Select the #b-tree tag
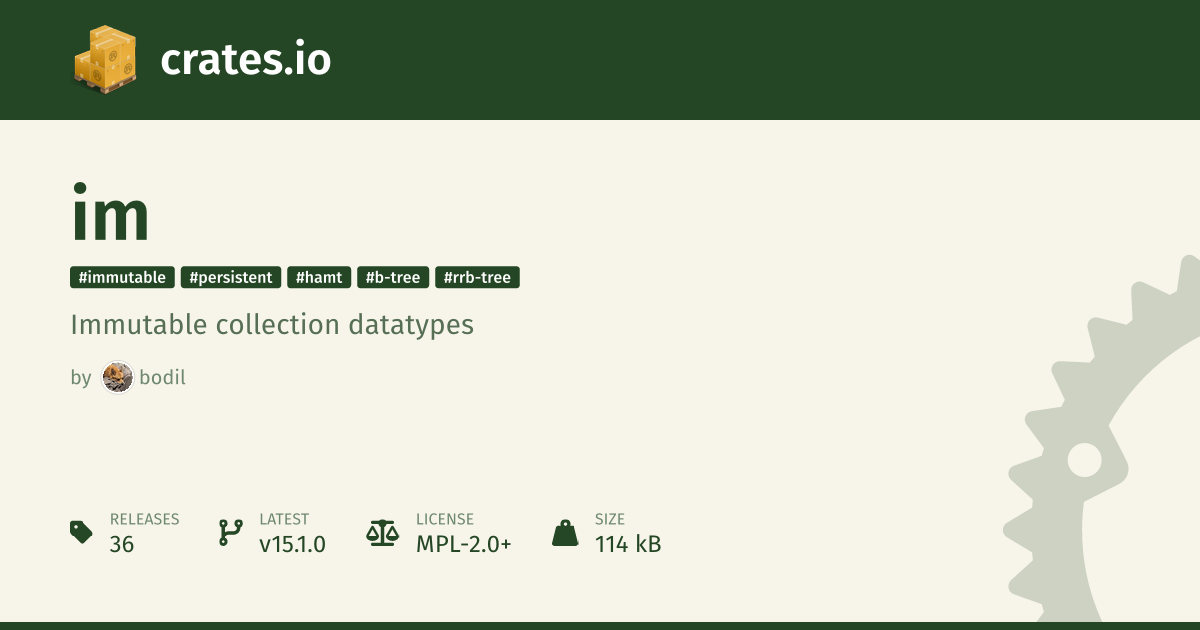The height and width of the screenshot is (630, 1200). pyautogui.click(x=393, y=277)
